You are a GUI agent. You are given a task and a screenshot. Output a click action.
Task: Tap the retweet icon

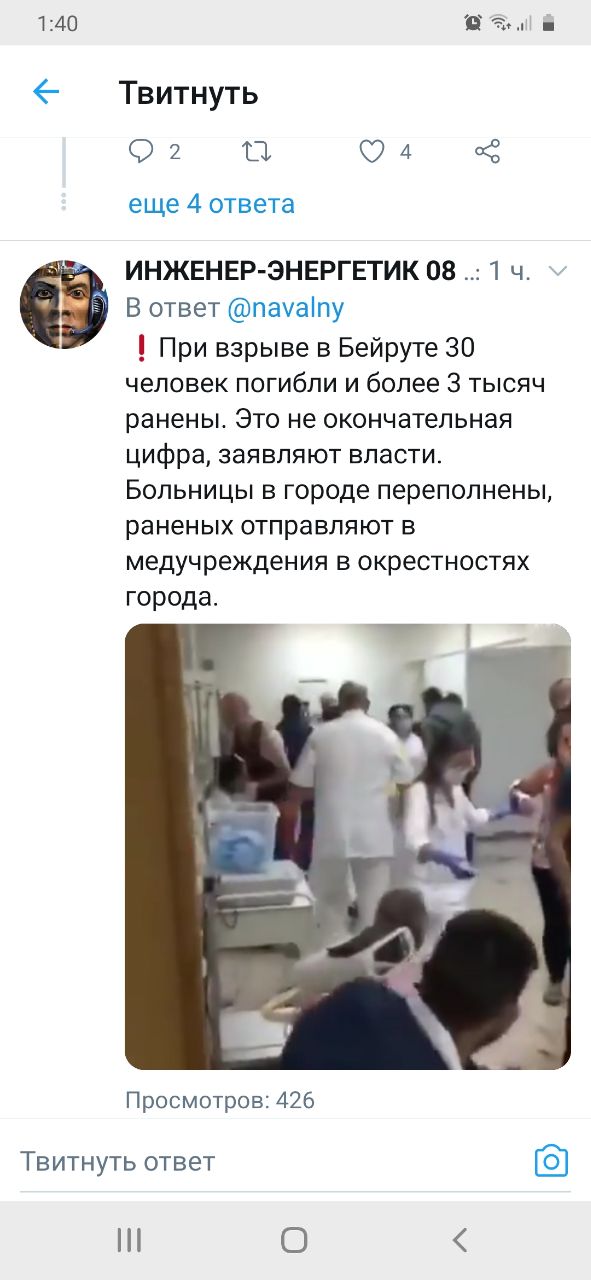click(x=257, y=151)
